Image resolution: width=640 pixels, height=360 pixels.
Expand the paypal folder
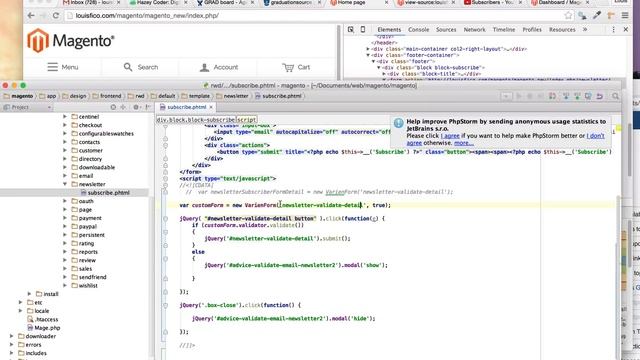click(x=65, y=227)
